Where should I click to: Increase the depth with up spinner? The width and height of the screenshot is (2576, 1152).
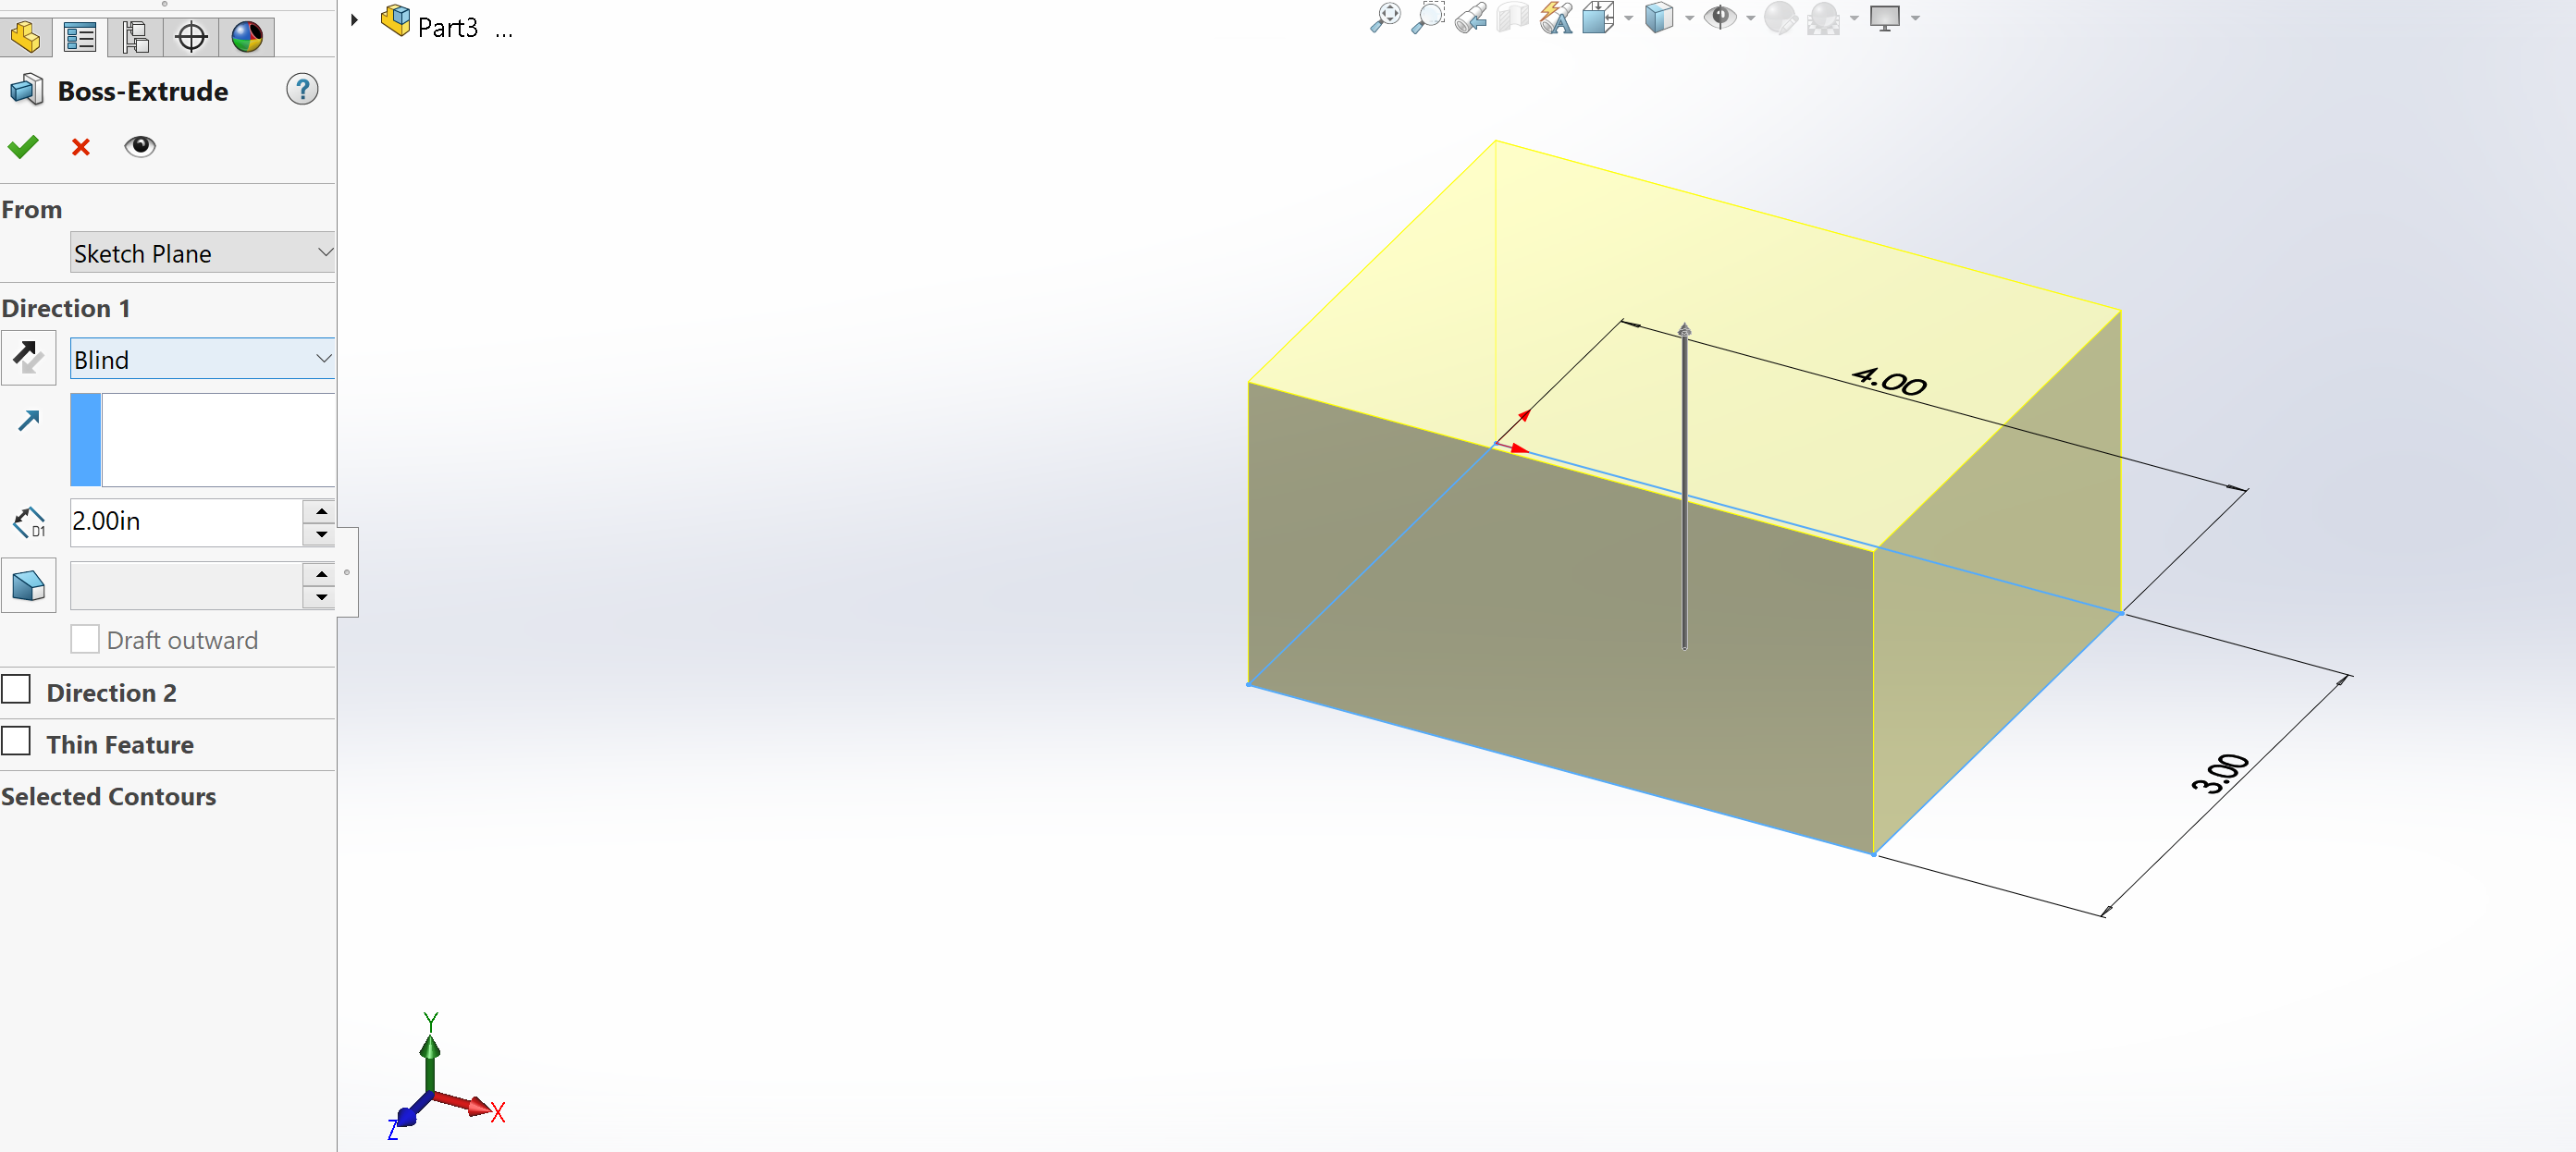[x=320, y=511]
